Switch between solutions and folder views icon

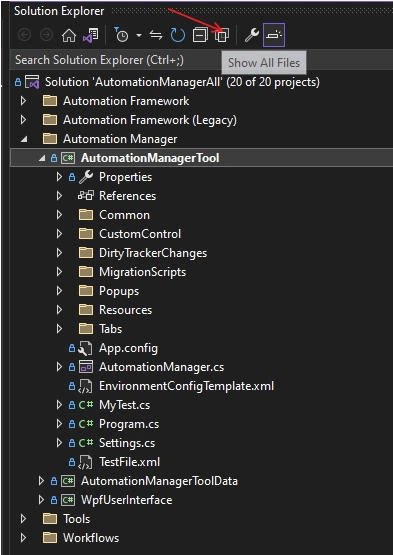(91, 35)
